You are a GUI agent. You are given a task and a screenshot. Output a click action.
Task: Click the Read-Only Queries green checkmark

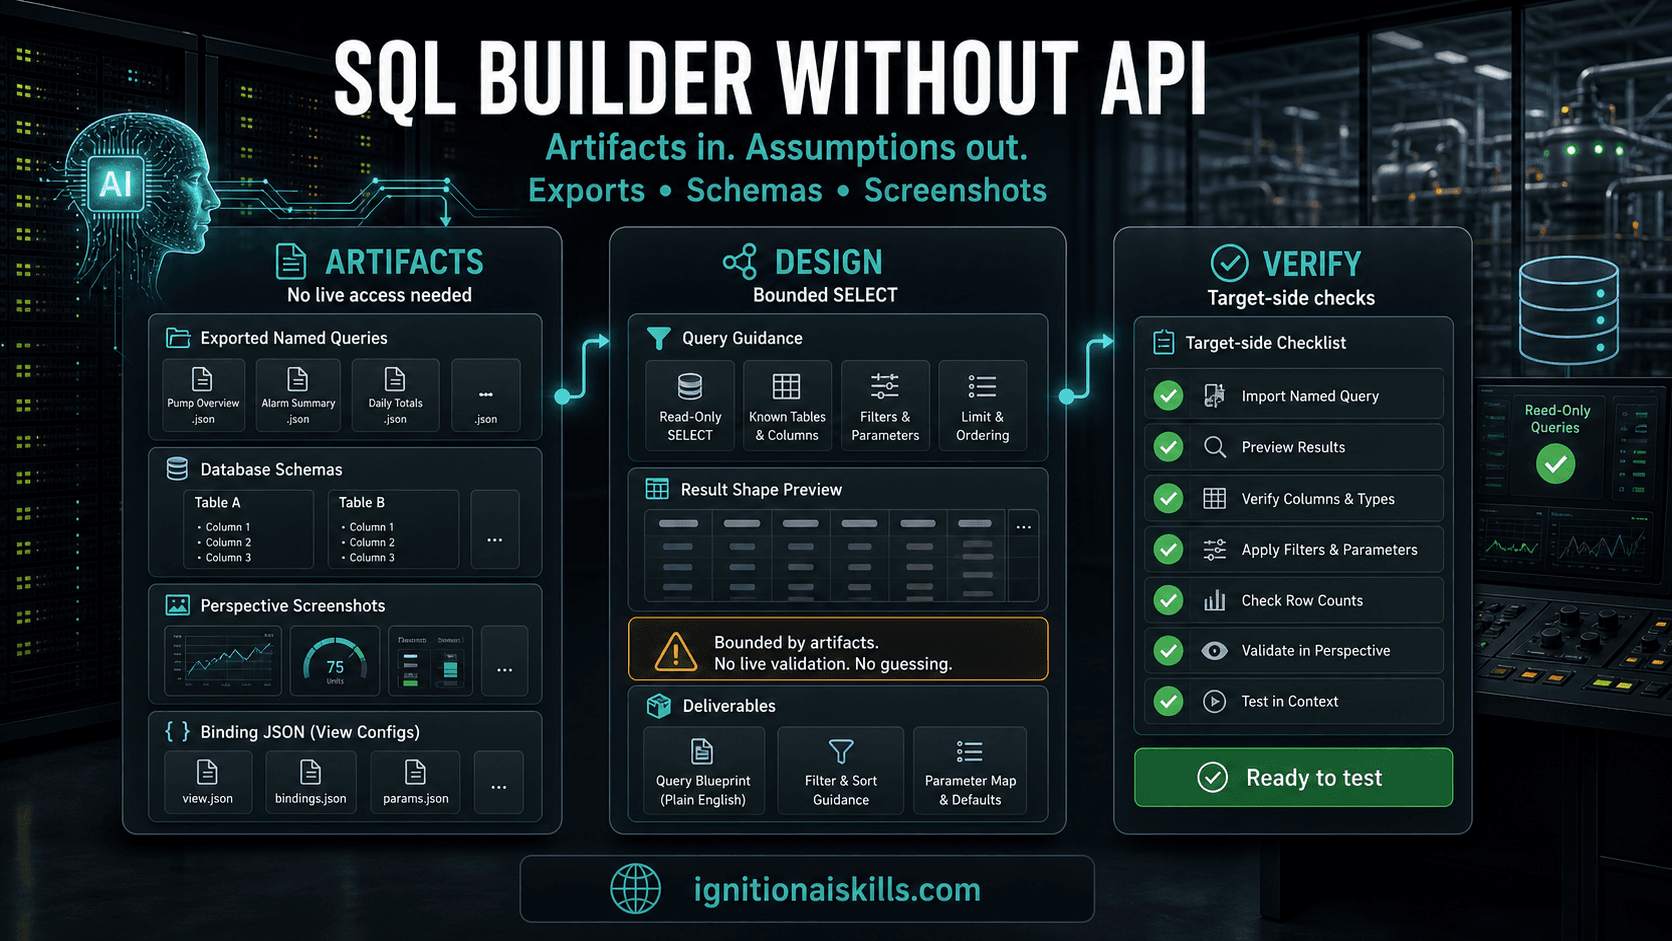[x=1555, y=464]
